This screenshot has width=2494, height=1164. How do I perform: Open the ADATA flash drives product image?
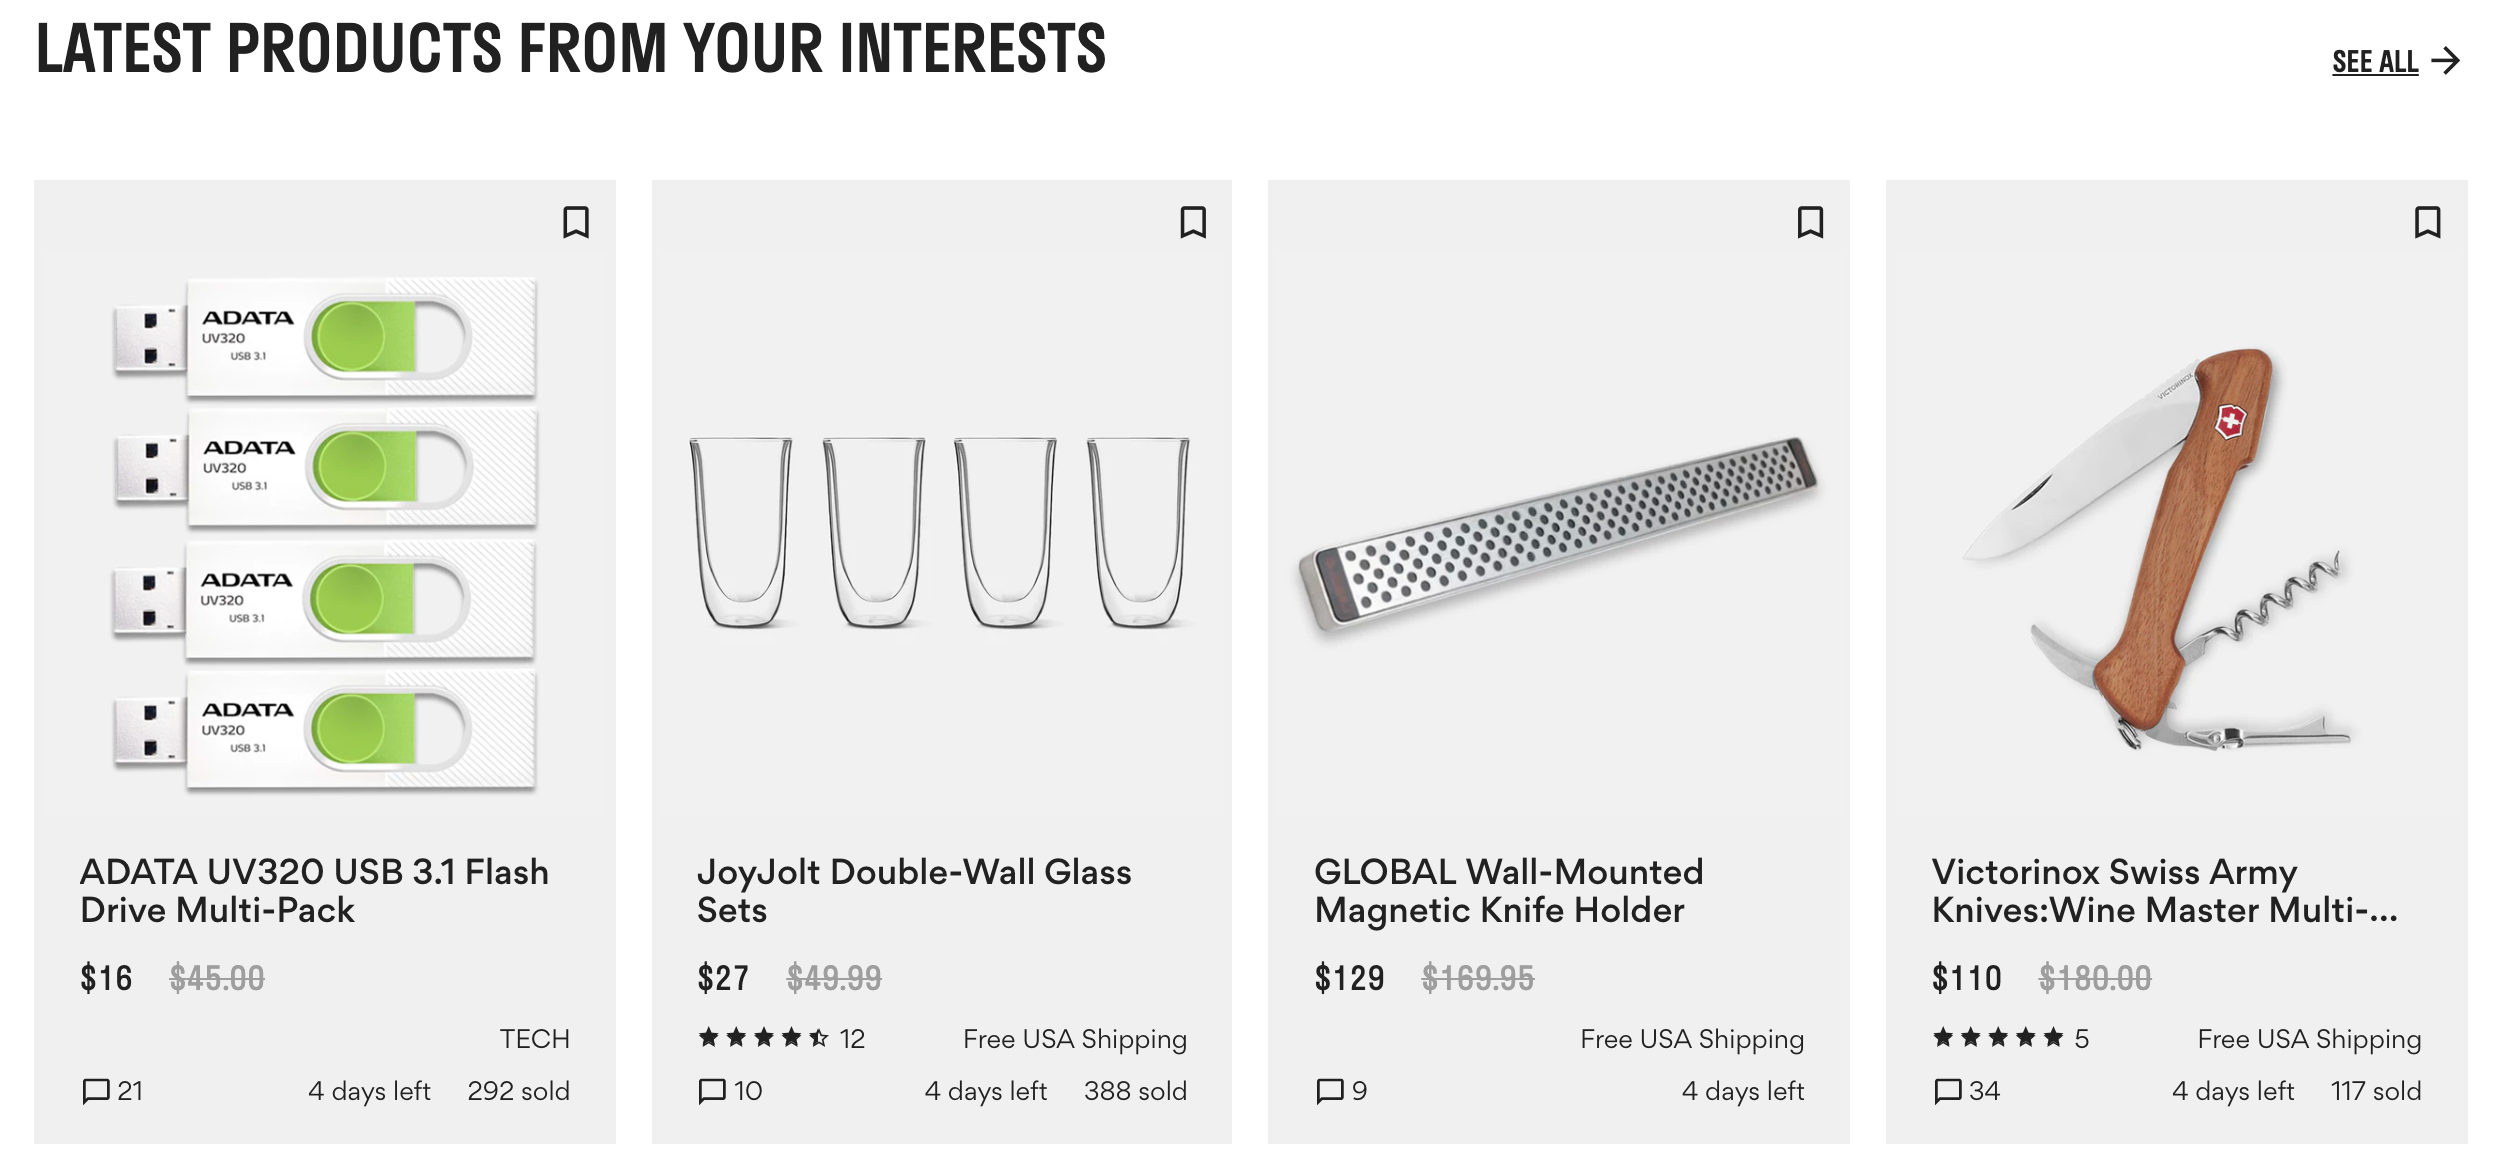coord(325,533)
